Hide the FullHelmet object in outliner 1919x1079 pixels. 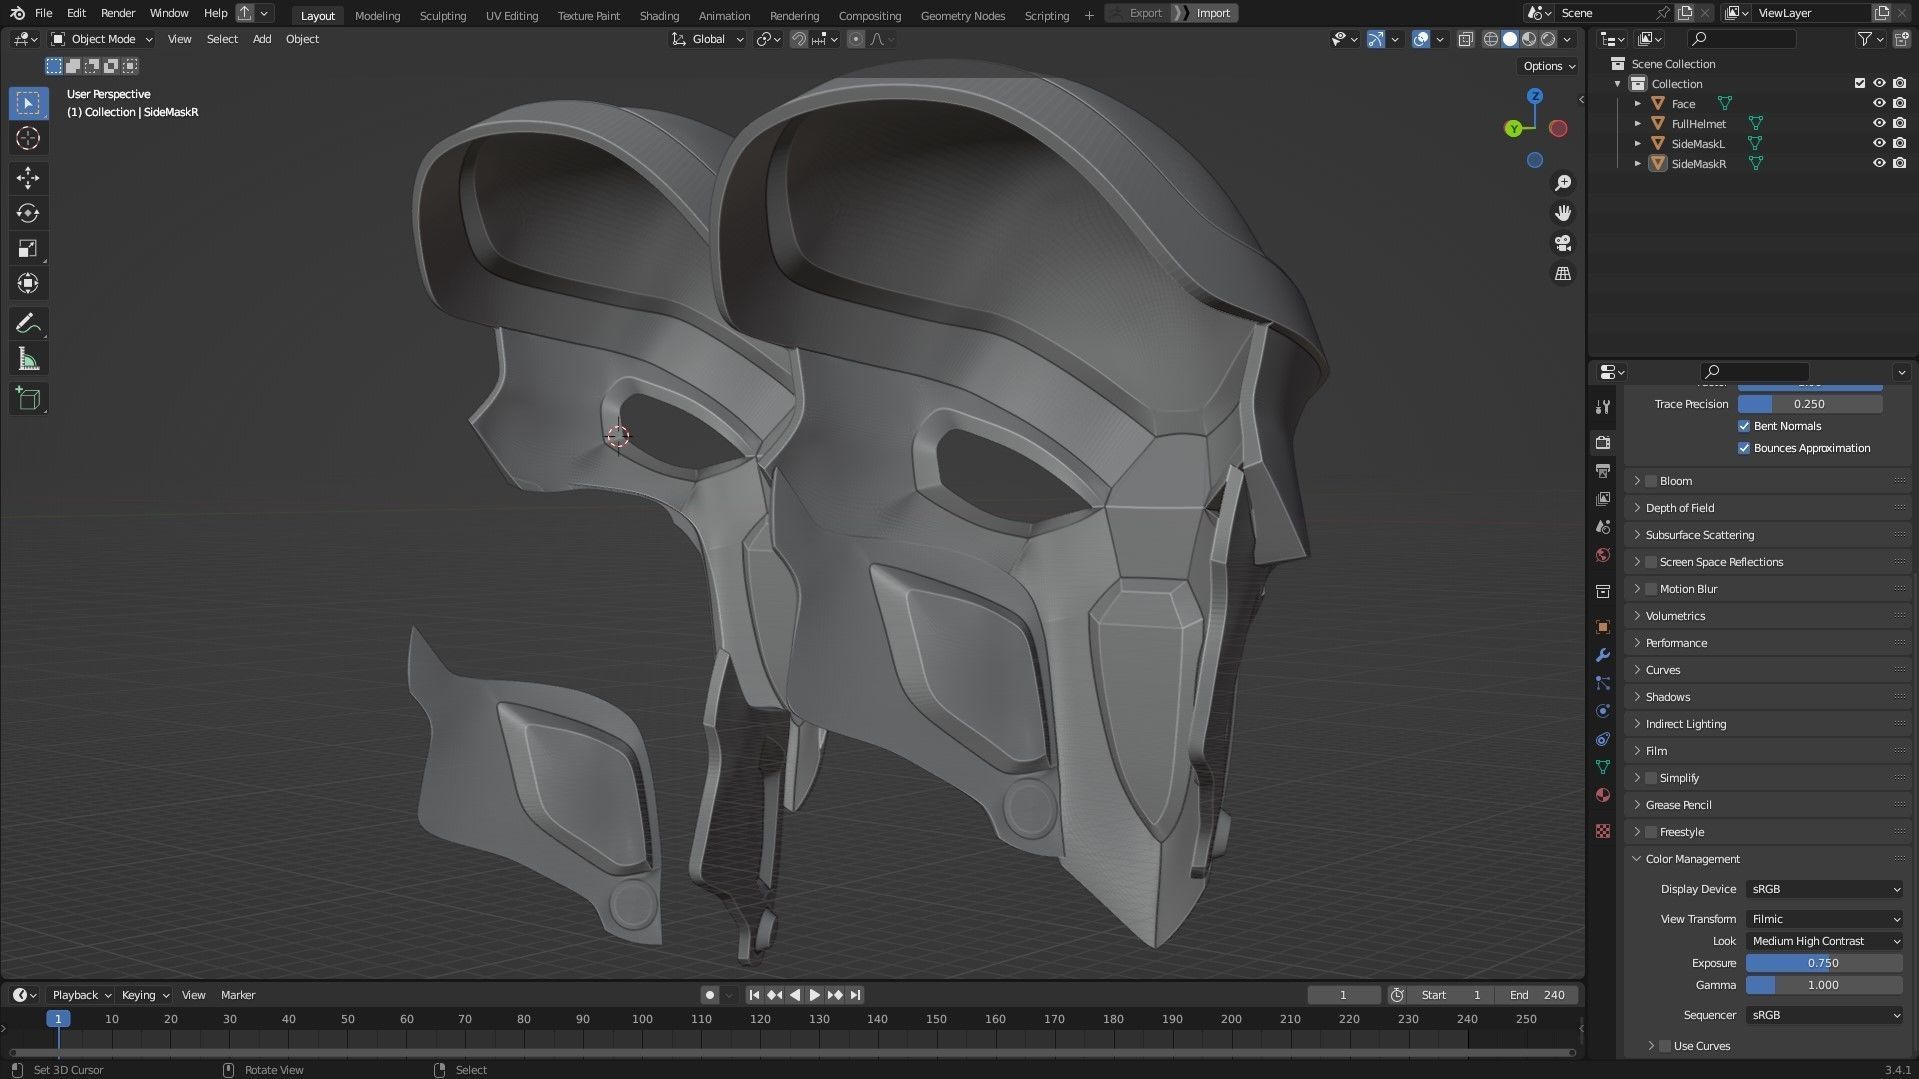click(x=1879, y=124)
